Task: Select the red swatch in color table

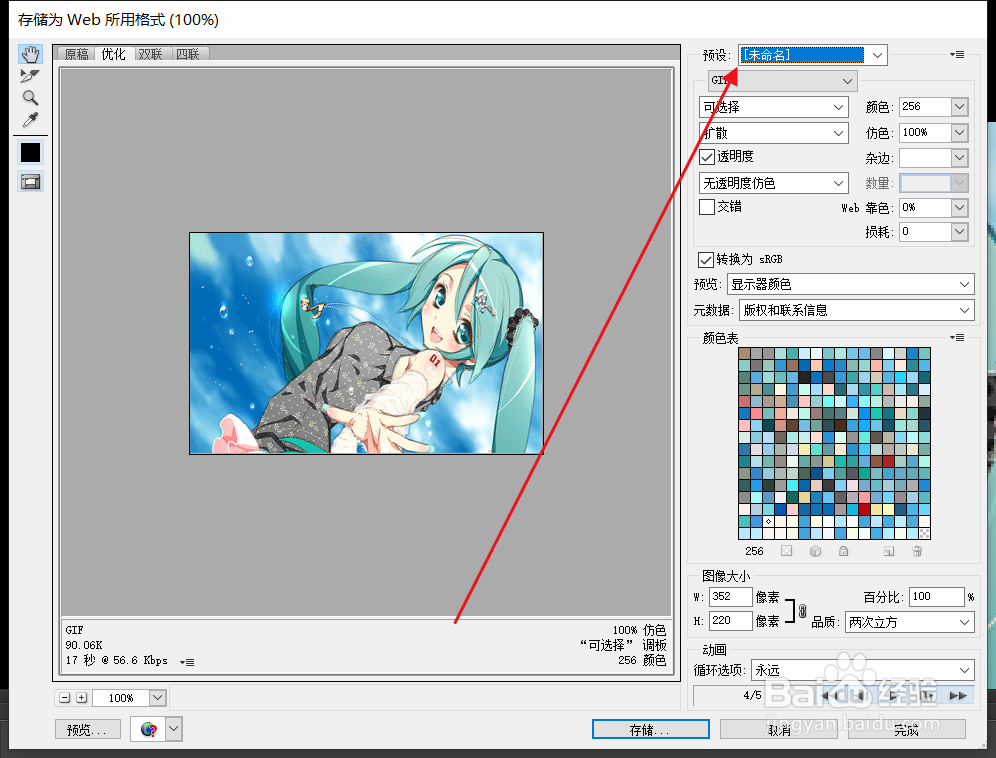Action: pos(864,510)
